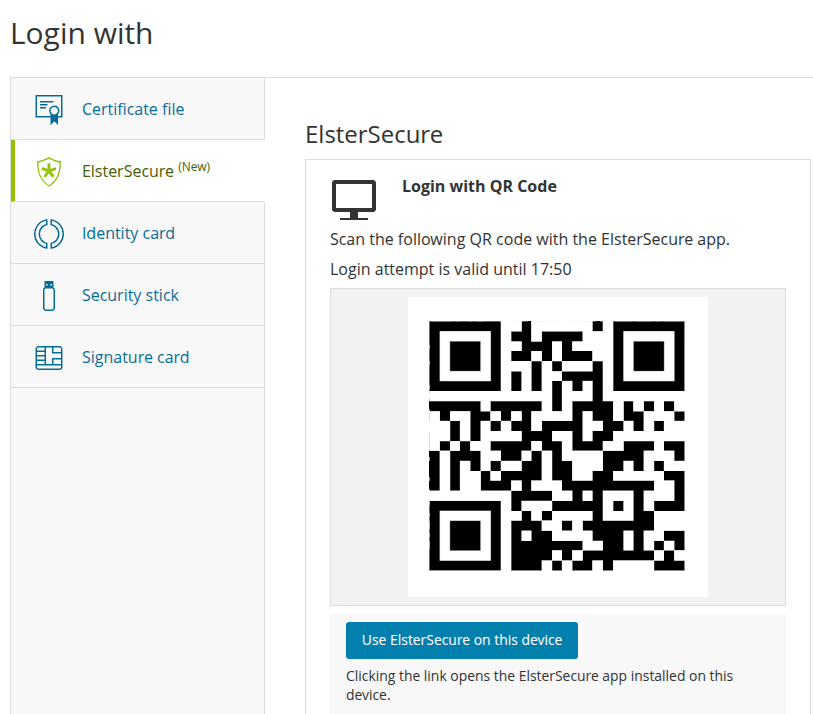
Task: Click the note about opening ElsterSecure app
Action: (x=539, y=685)
